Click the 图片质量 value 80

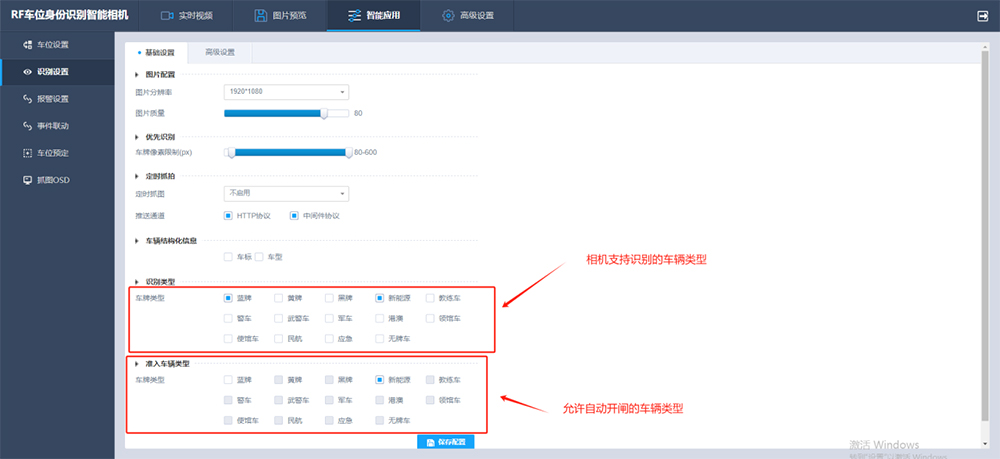tap(358, 113)
